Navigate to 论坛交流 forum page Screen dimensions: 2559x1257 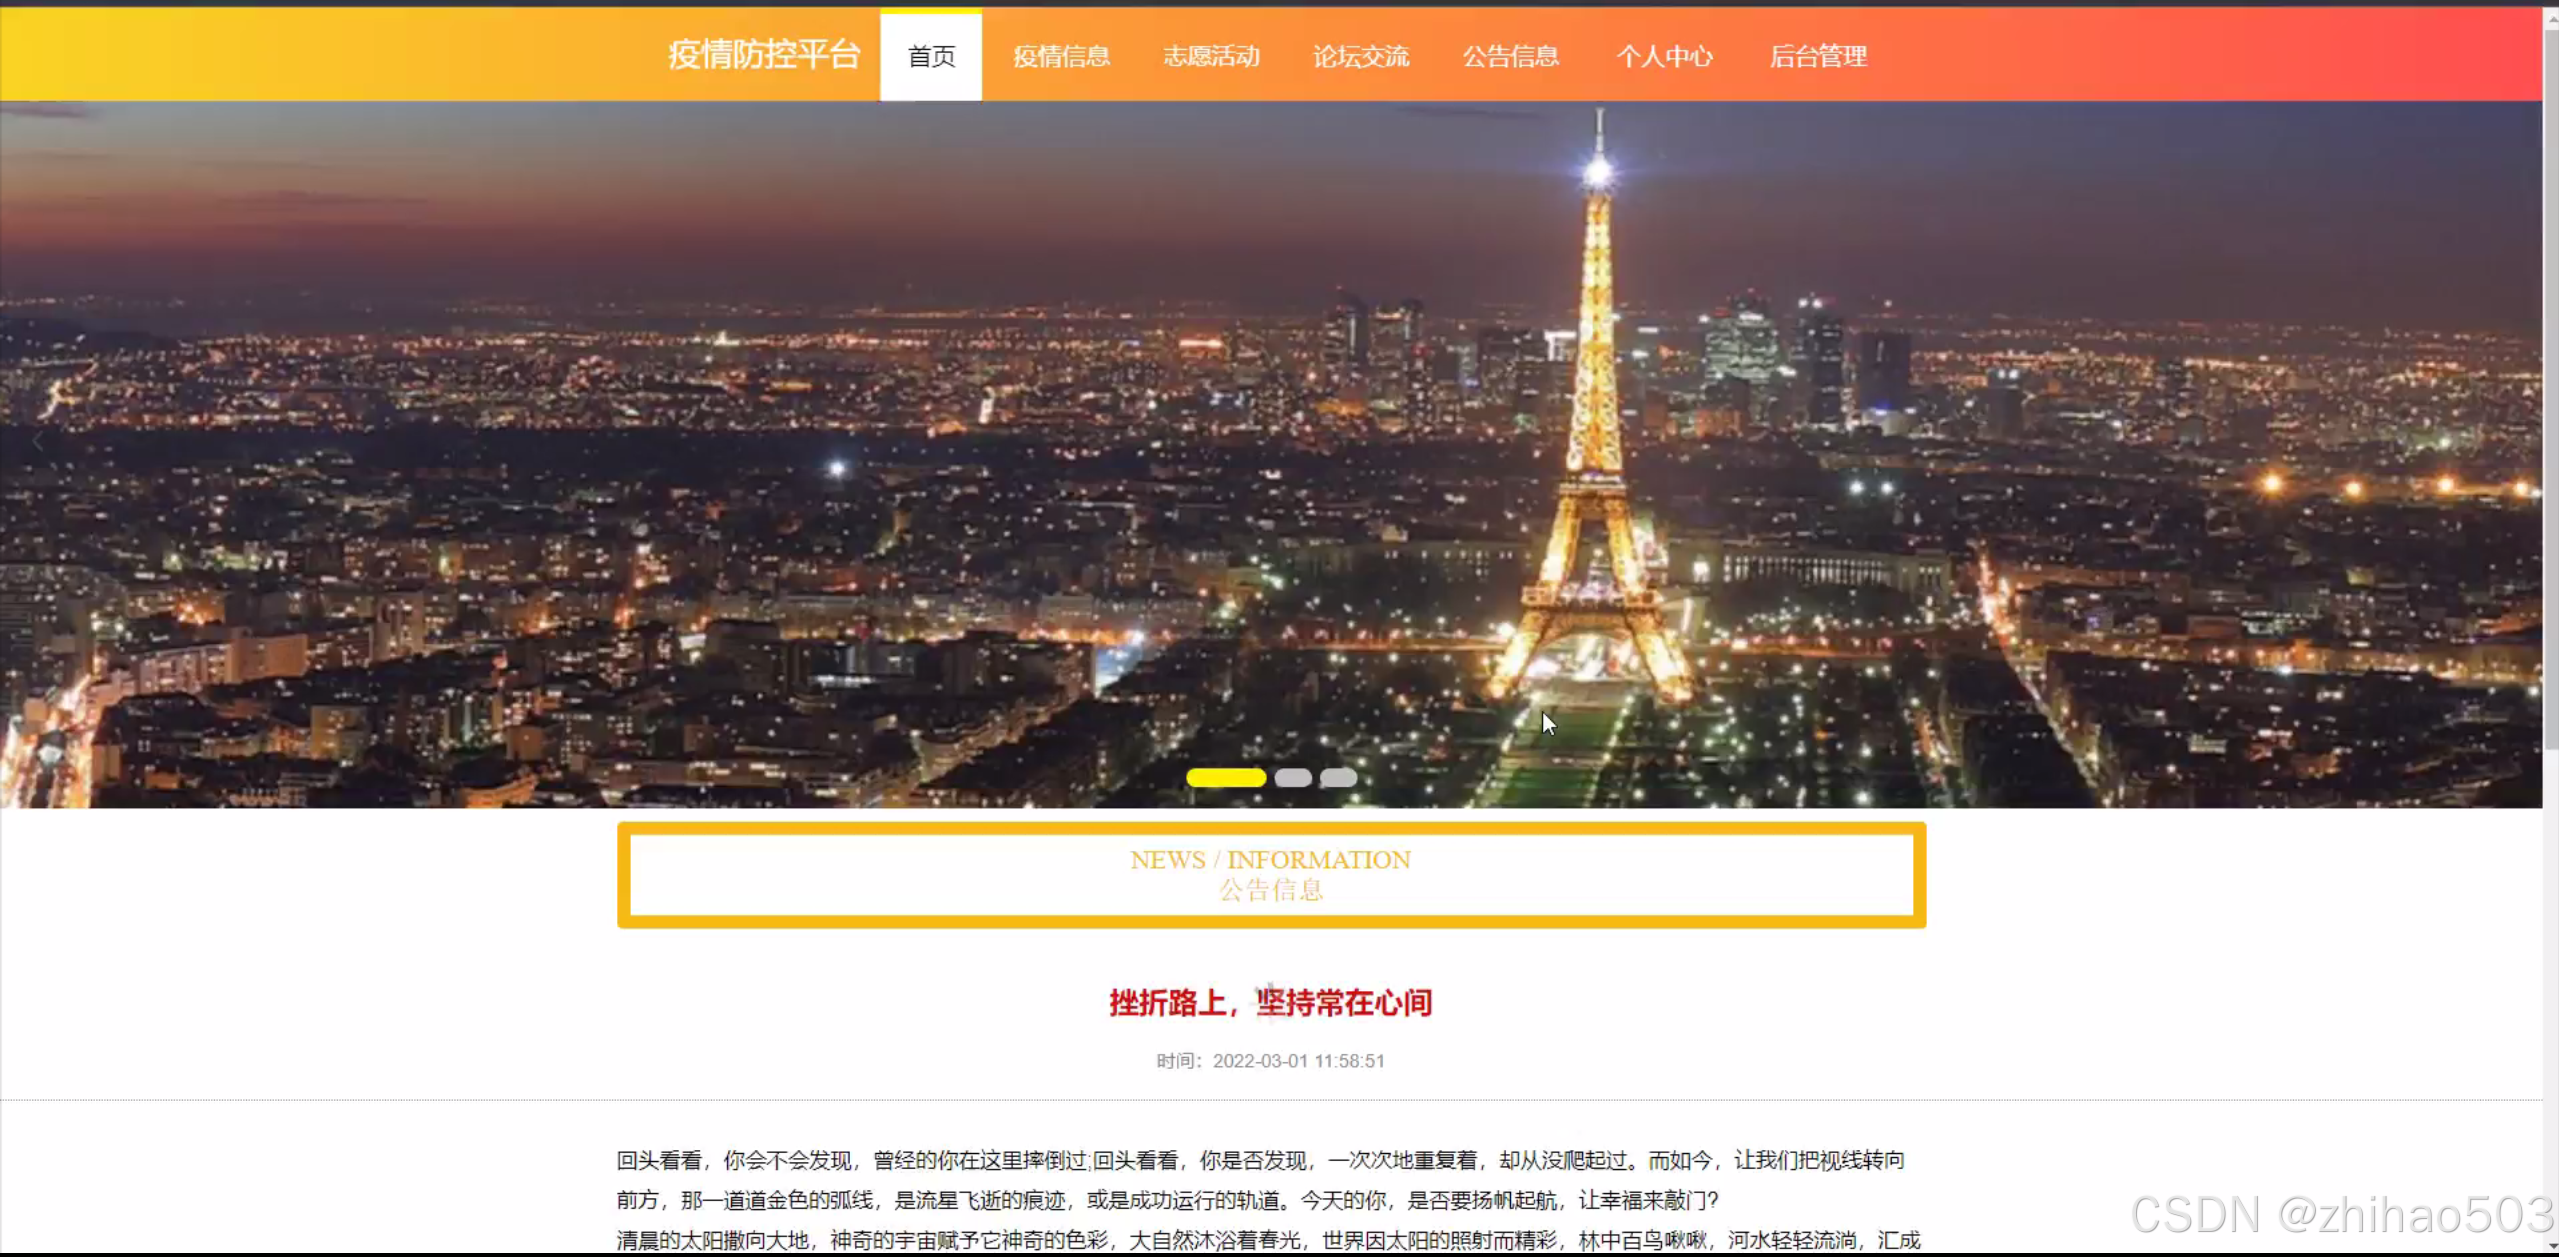coord(1361,56)
